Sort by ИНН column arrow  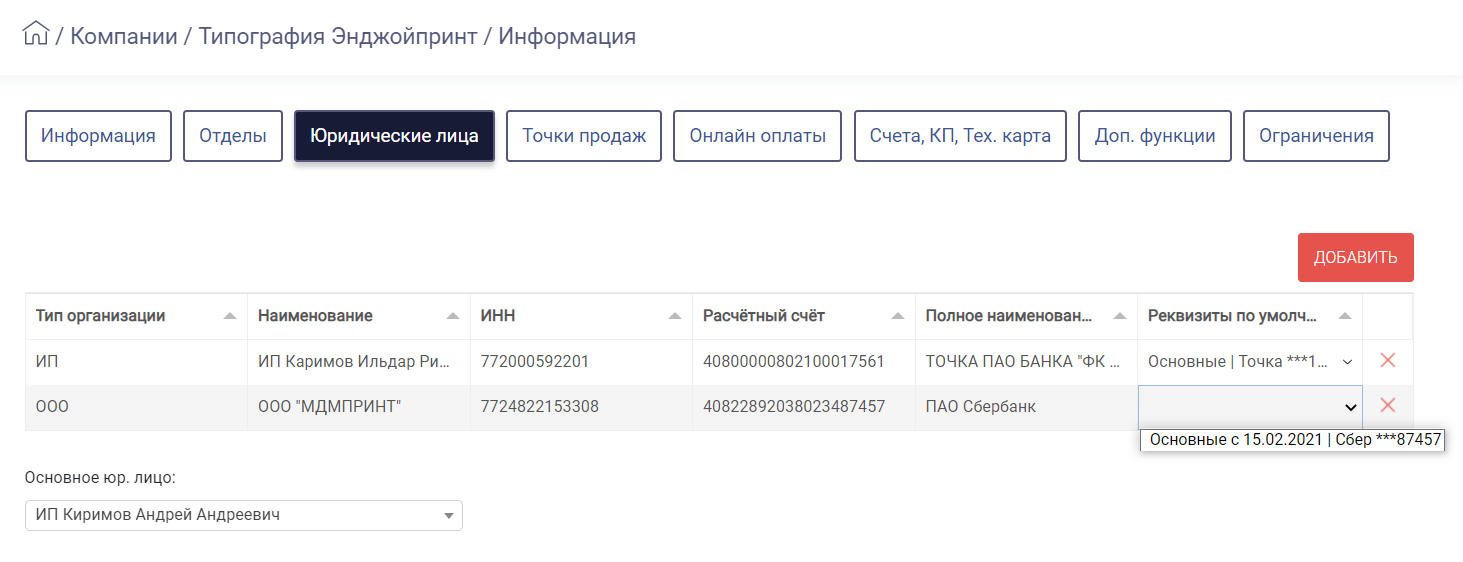coord(675,316)
